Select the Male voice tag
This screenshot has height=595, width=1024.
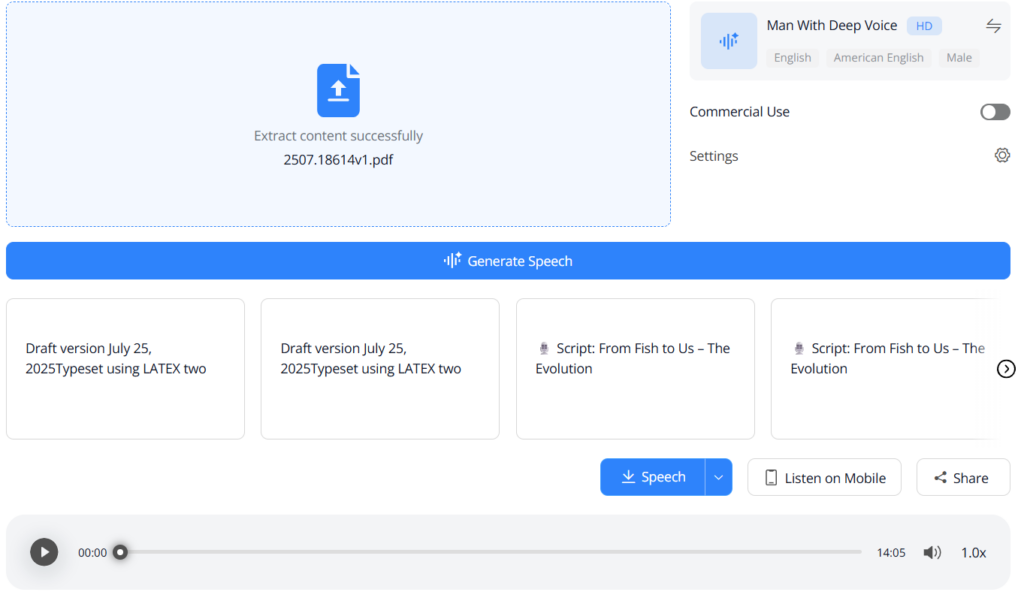point(958,57)
